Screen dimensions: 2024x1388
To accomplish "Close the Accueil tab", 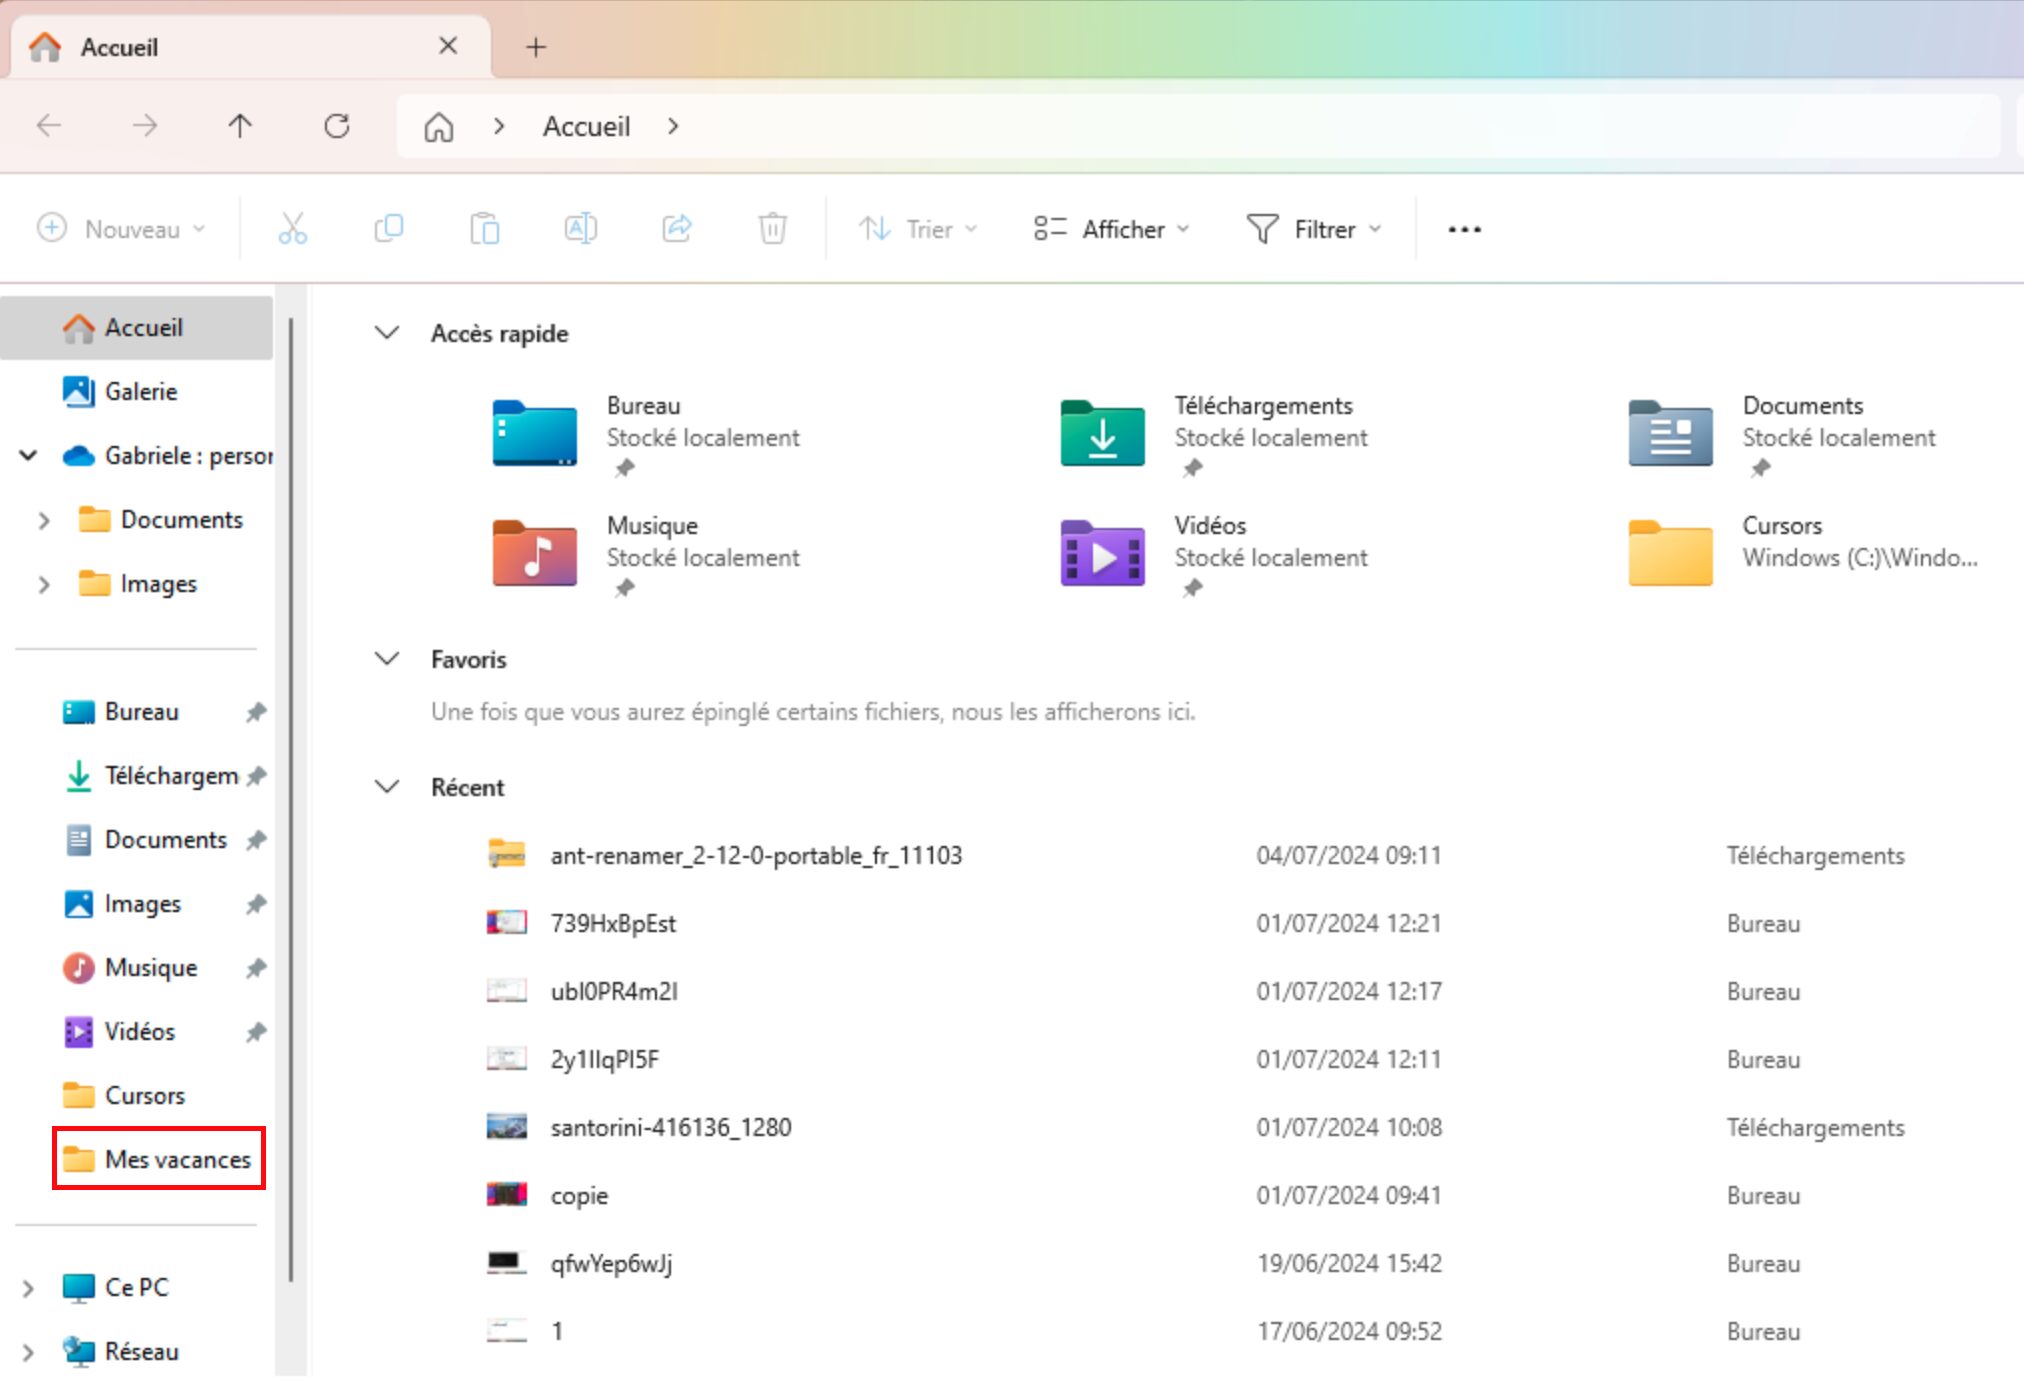I will 448,46.
